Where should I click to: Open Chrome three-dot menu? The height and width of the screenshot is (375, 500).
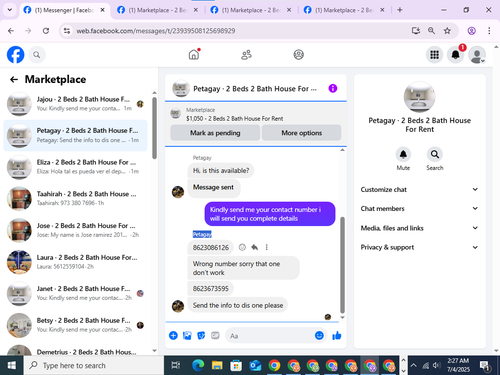[489, 31]
